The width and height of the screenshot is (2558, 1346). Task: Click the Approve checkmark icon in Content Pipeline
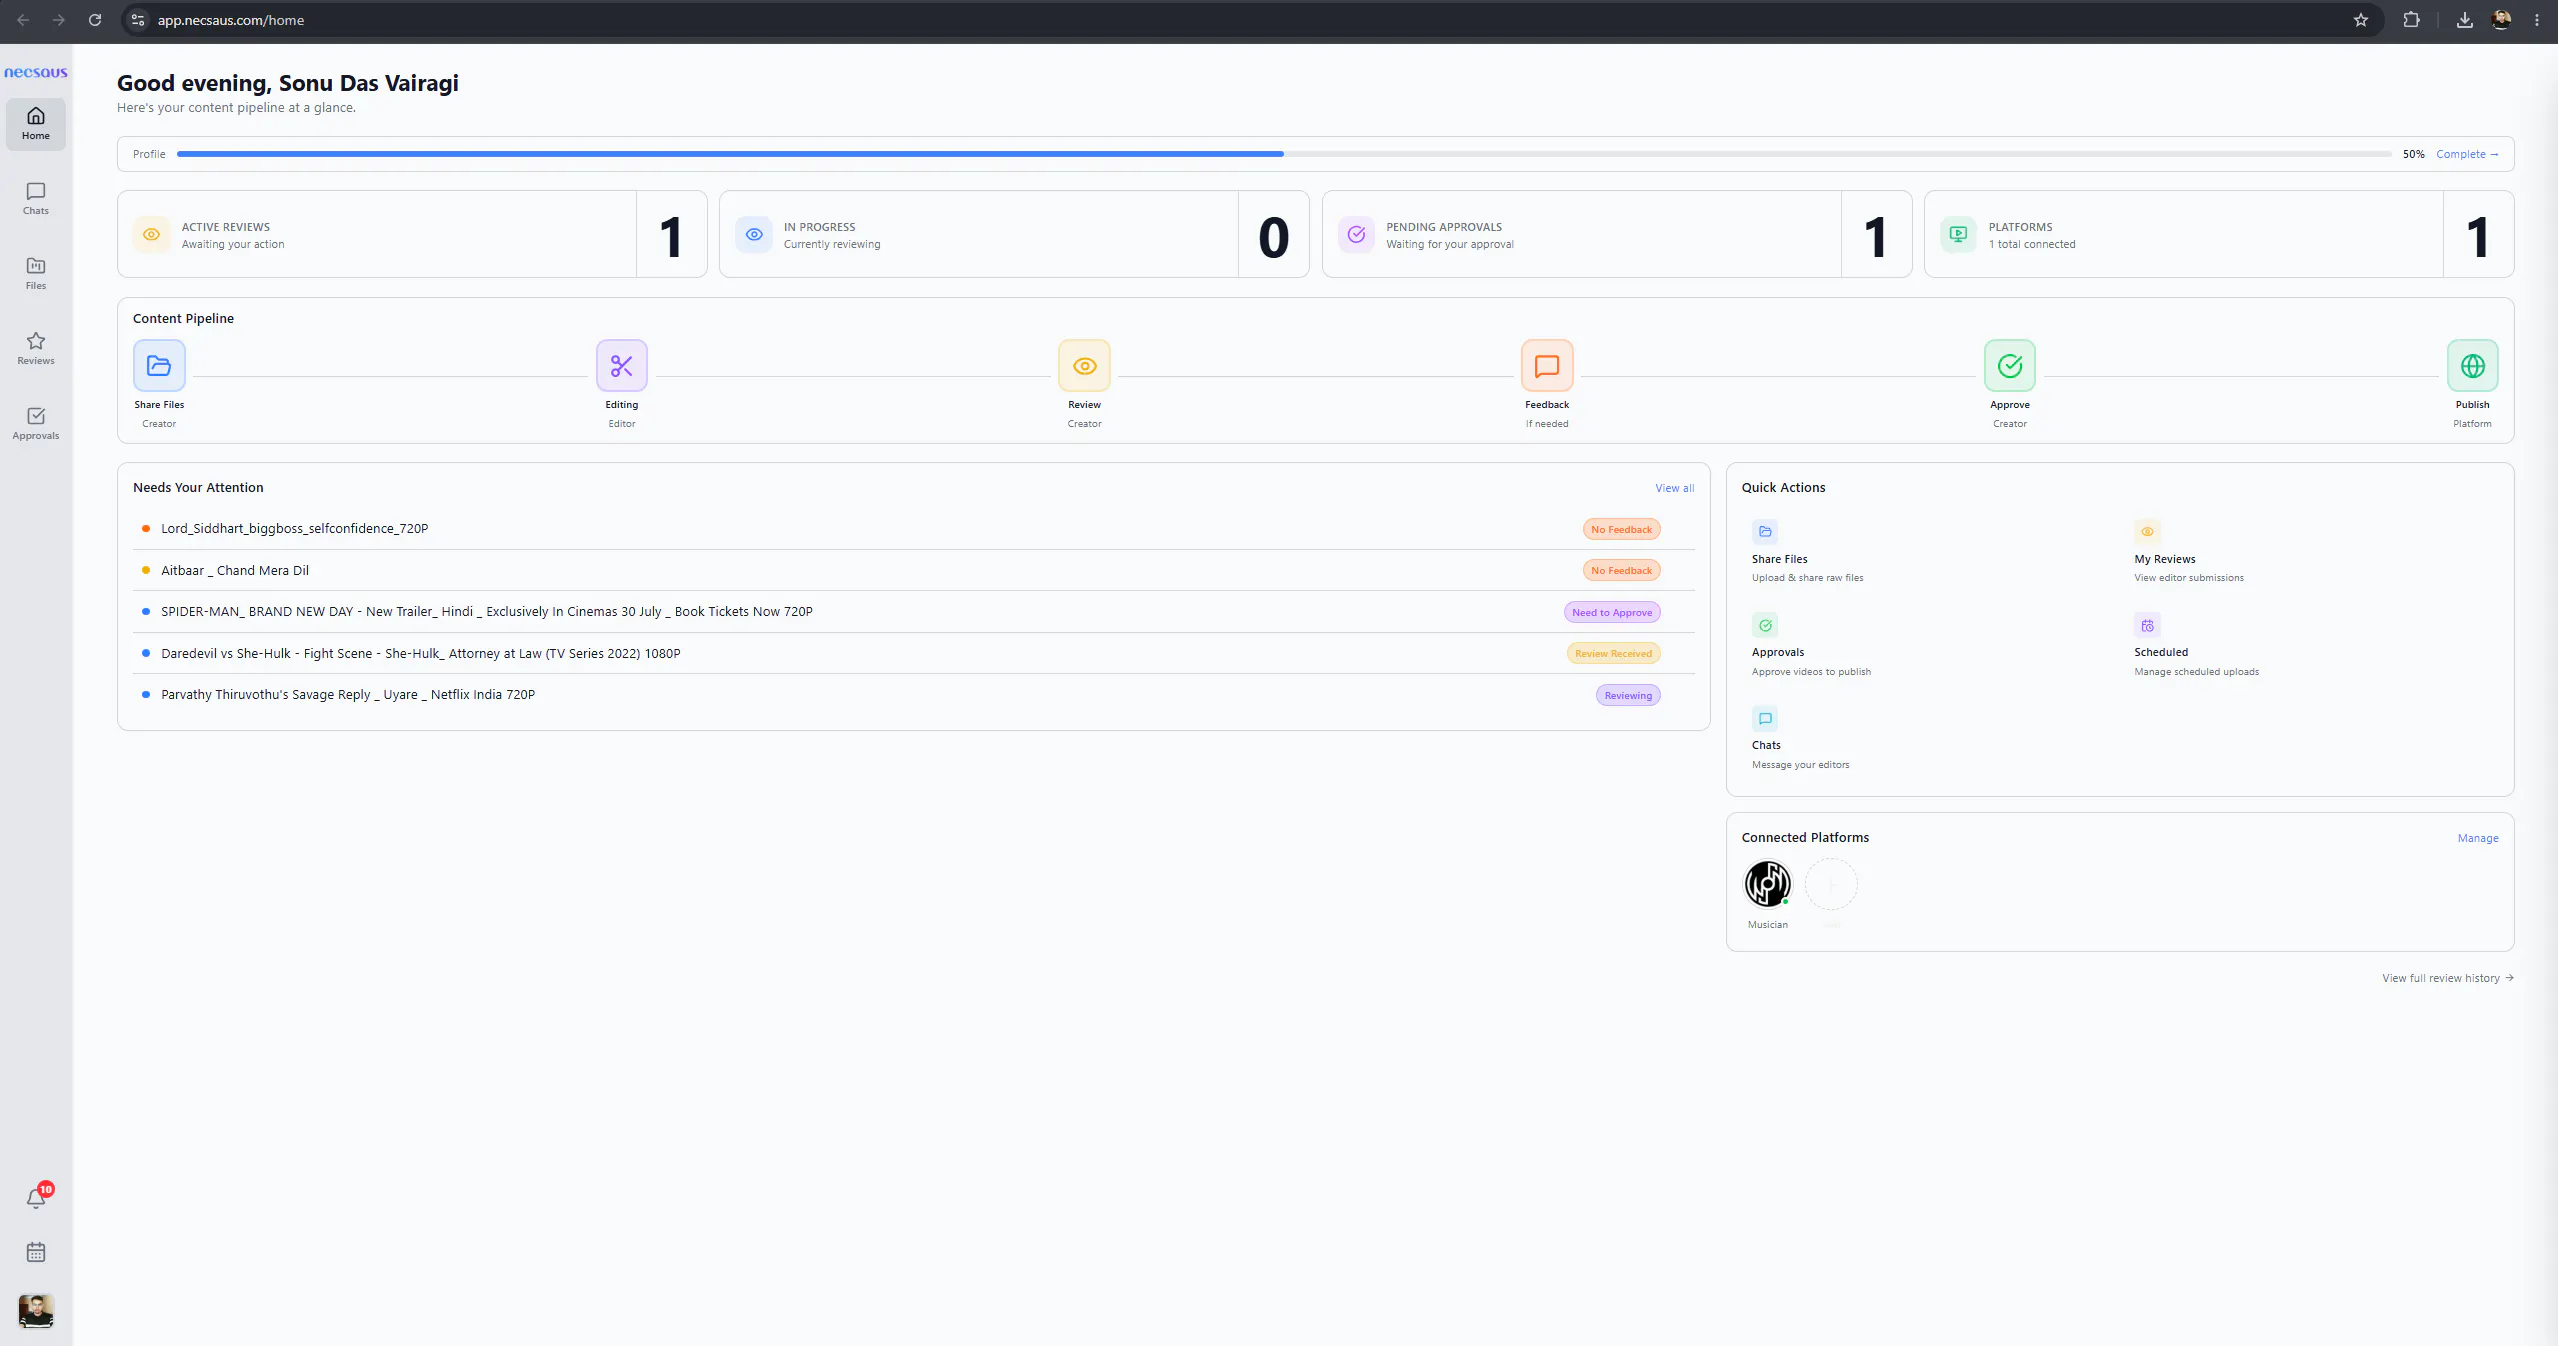coord(2010,365)
